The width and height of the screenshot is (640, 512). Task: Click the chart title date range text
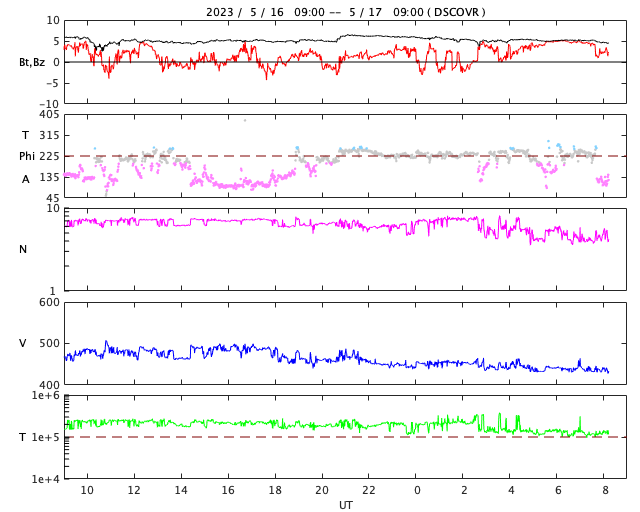tap(345, 12)
